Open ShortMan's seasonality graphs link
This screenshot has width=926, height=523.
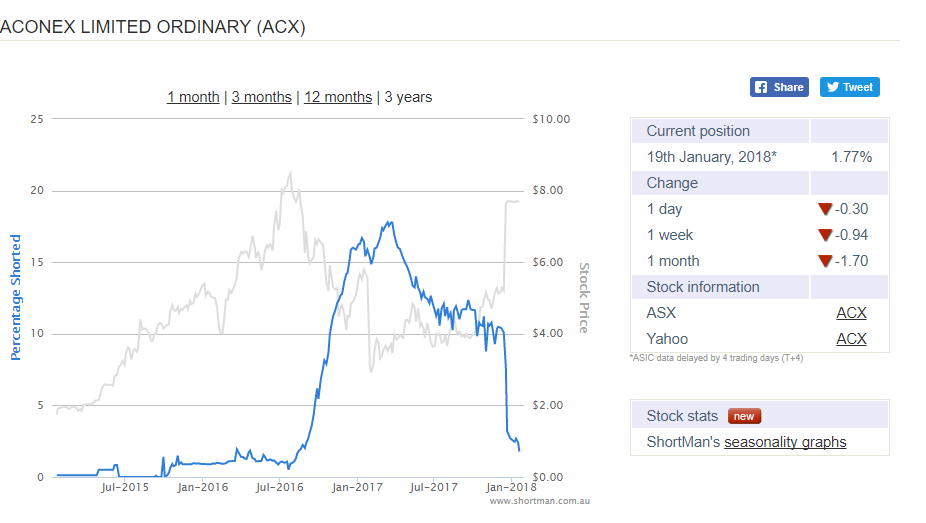point(785,442)
